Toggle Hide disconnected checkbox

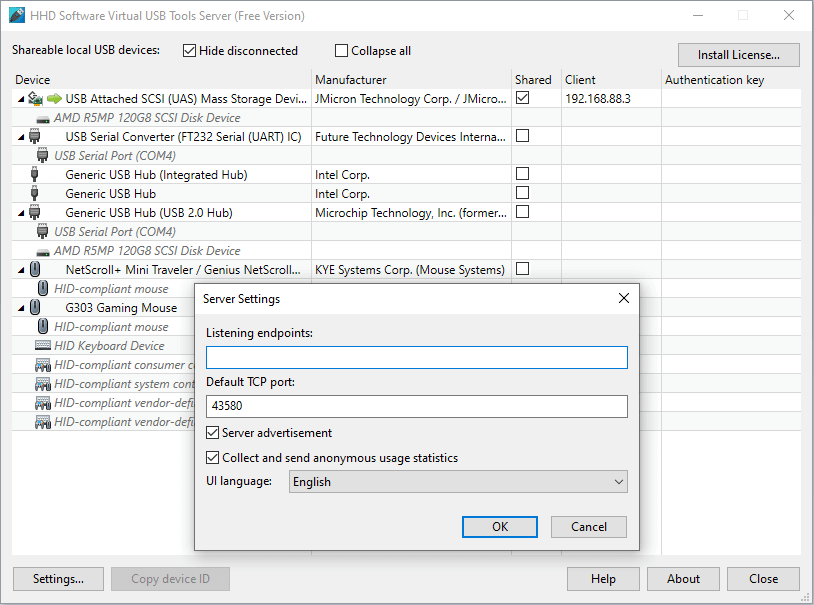tap(189, 51)
